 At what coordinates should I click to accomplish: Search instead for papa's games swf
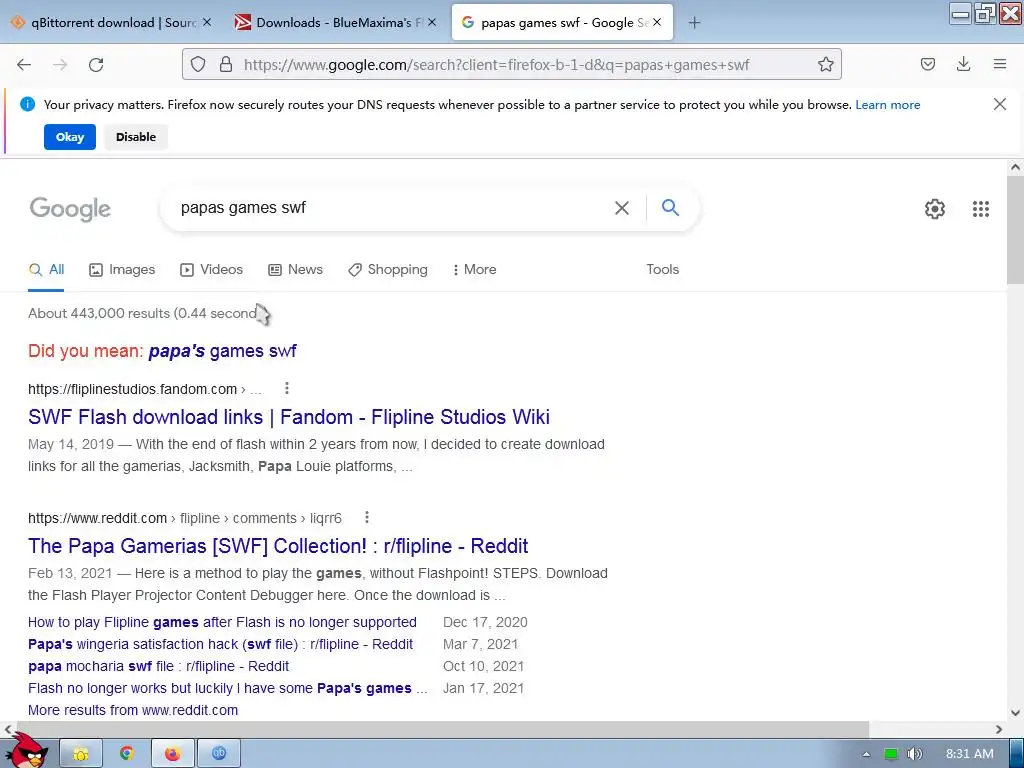(x=222, y=351)
